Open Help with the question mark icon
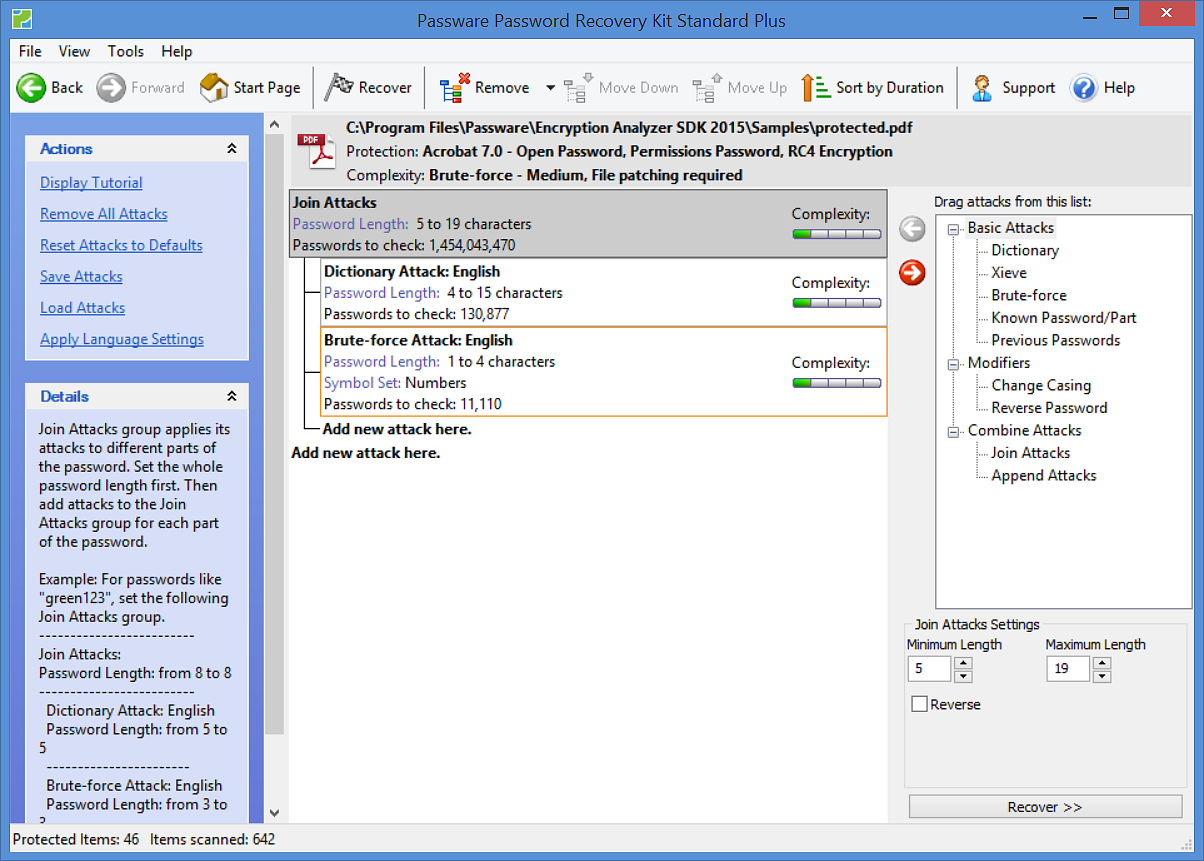This screenshot has height=861, width=1204. click(1084, 88)
